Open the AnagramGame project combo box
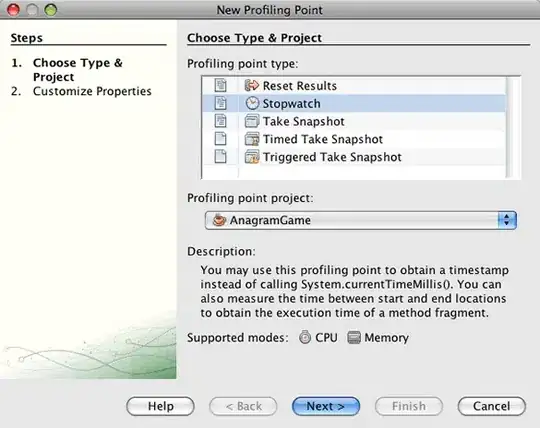Image resolution: width=540 pixels, height=428 pixels. click(361, 220)
